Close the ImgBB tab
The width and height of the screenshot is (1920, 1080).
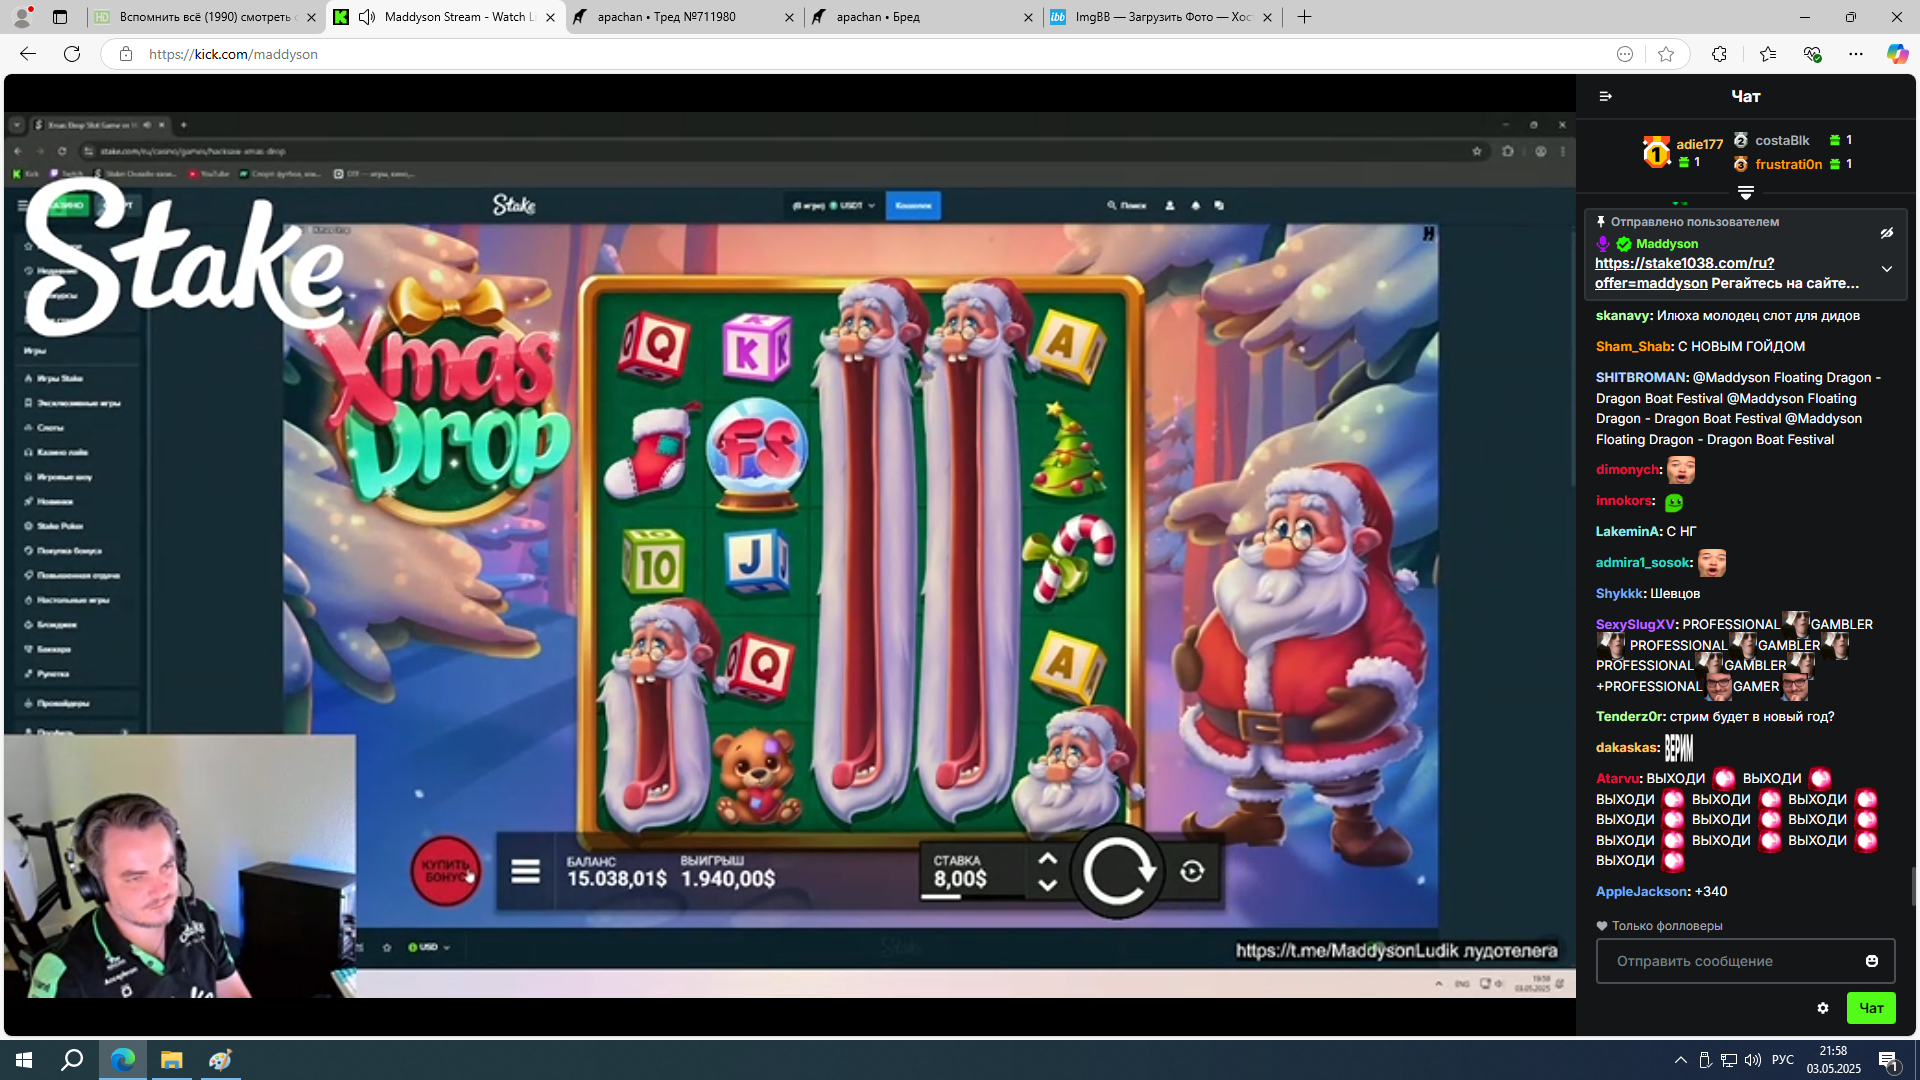(1268, 17)
